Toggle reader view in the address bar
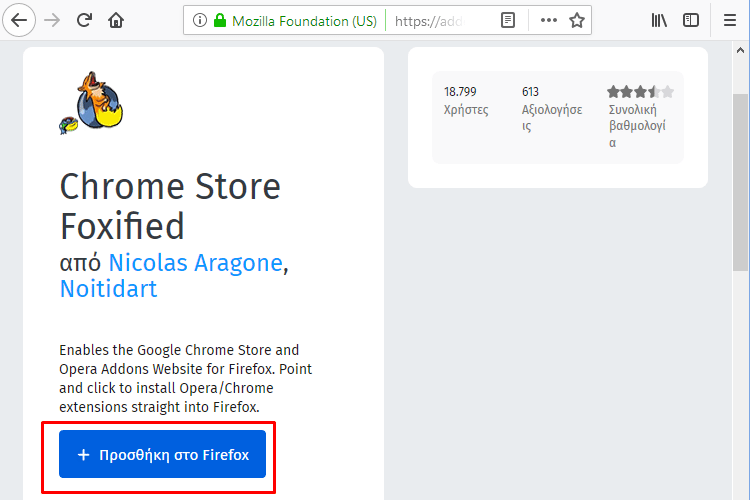 coord(508,20)
